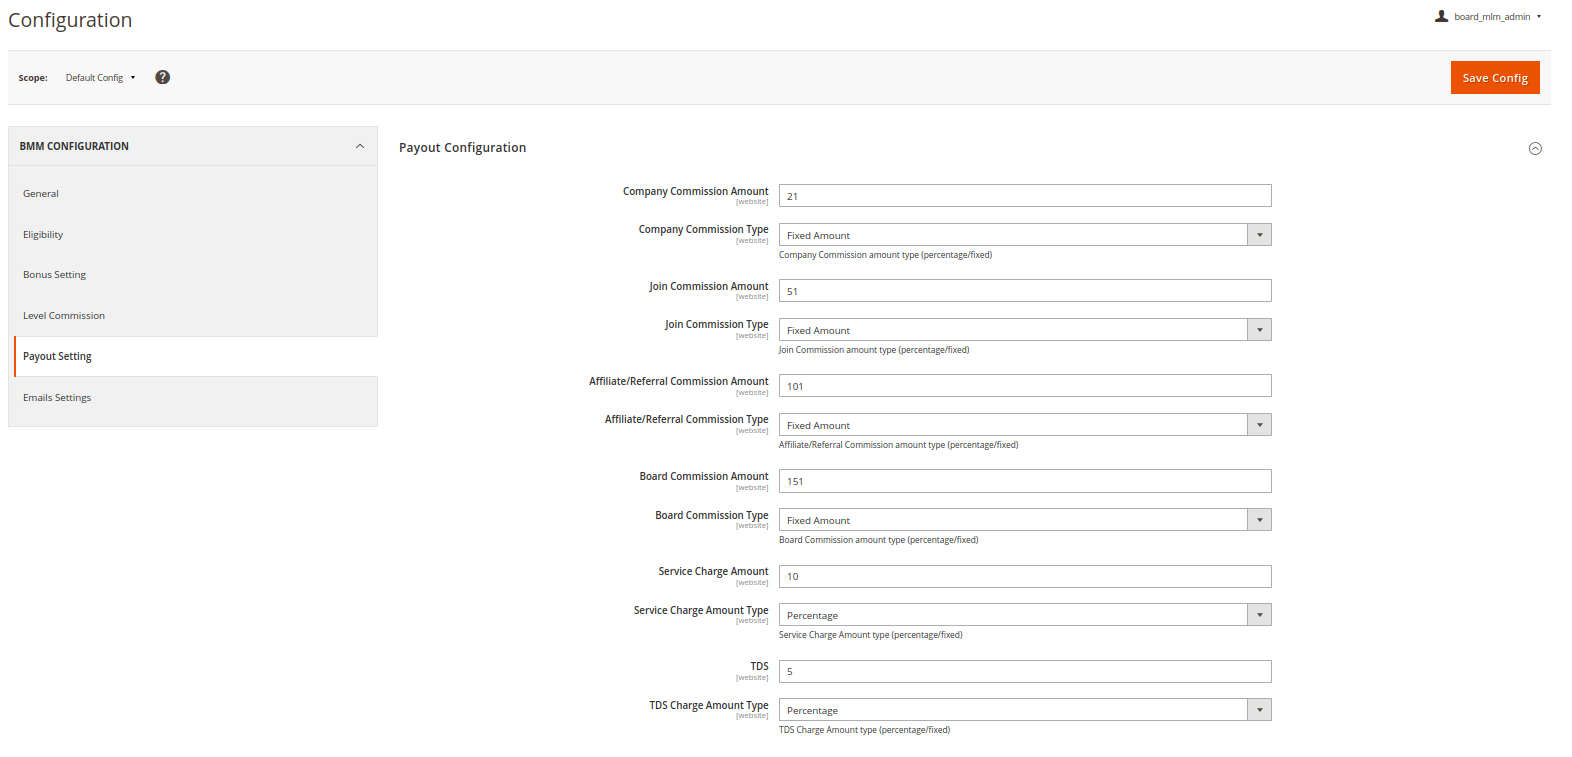This screenshot has height=757, width=1572.
Task: Open Company Commission Type dropdown
Action: point(1024,235)
